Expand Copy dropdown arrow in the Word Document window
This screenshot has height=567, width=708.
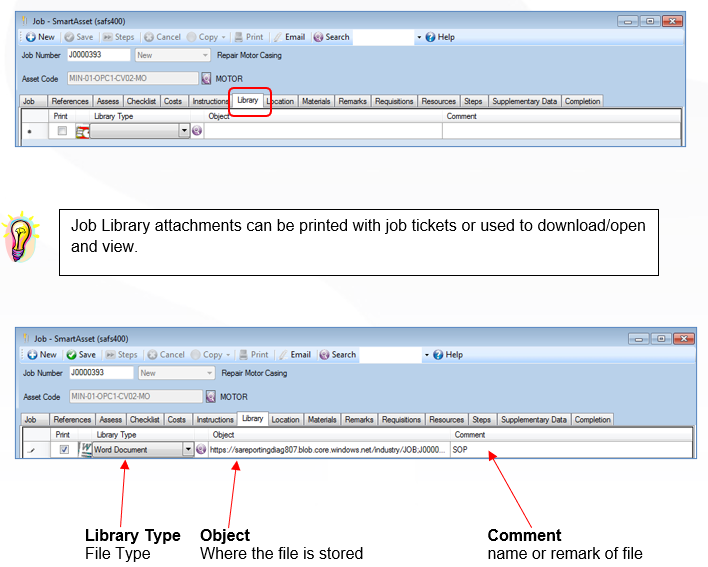coord(228,355)
